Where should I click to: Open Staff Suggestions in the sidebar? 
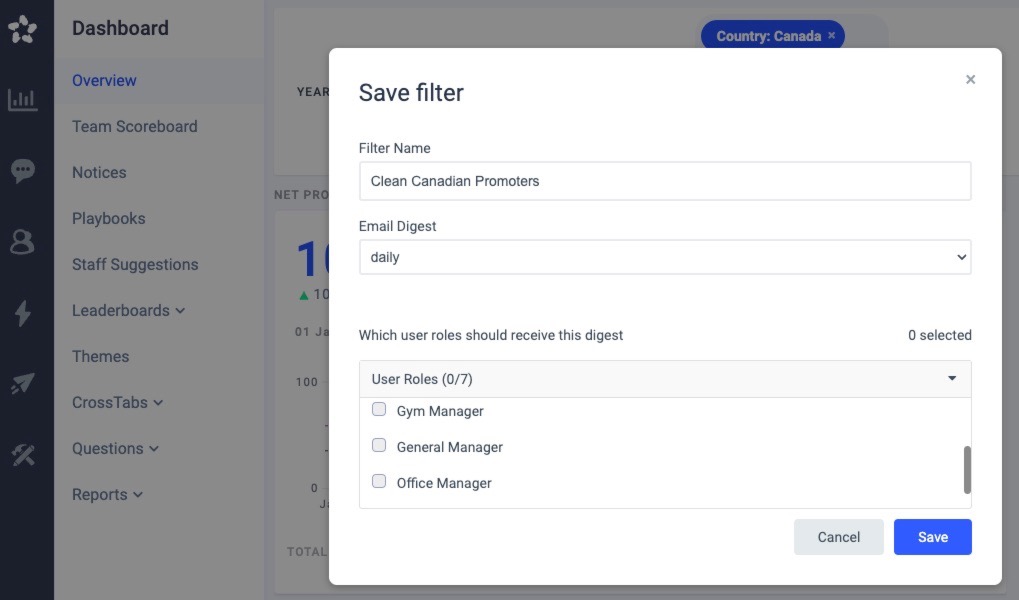134,264
